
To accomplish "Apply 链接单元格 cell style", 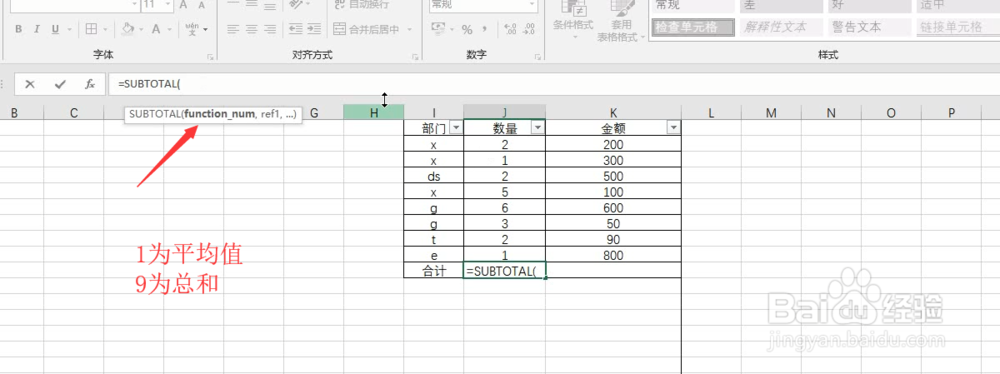I will [x=959, y=27].
